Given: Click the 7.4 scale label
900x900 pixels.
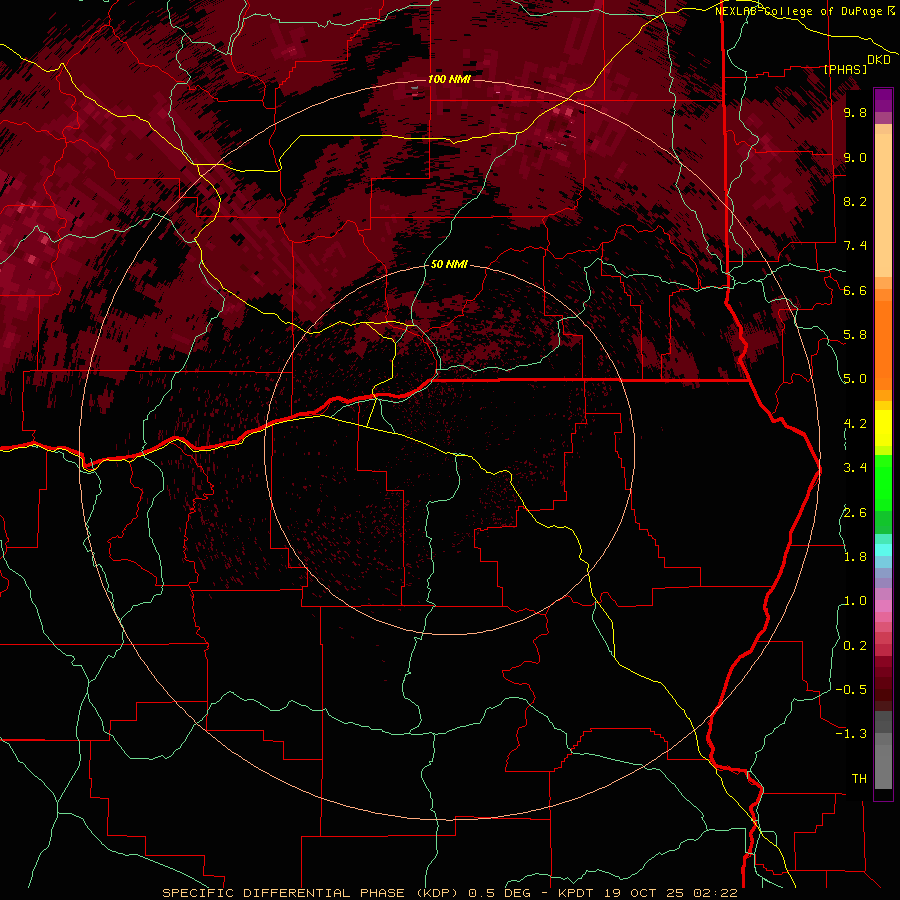Looking at the screenshot, I should [855, 246].
